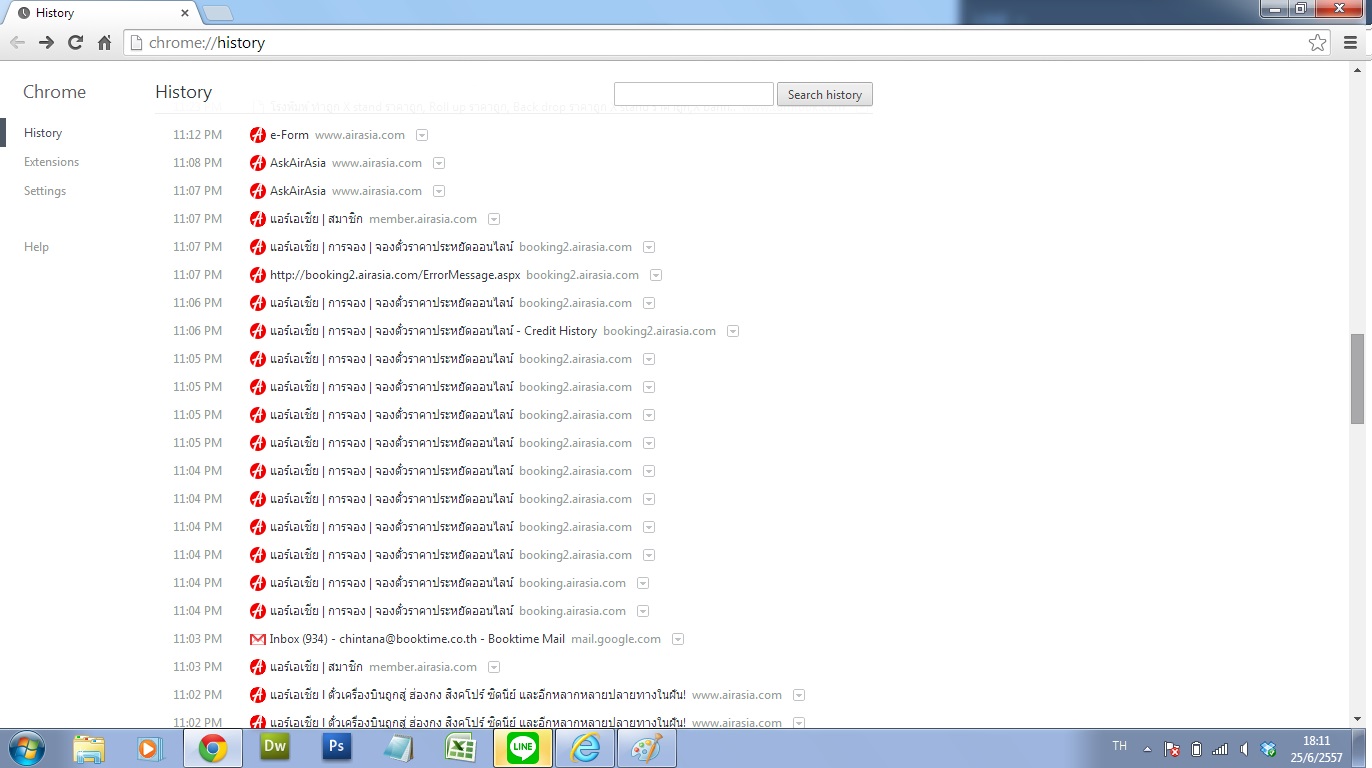Click the network signal icon in the tray
This screenshot has height=768, width=1372.
click(x=1220, y=749)
